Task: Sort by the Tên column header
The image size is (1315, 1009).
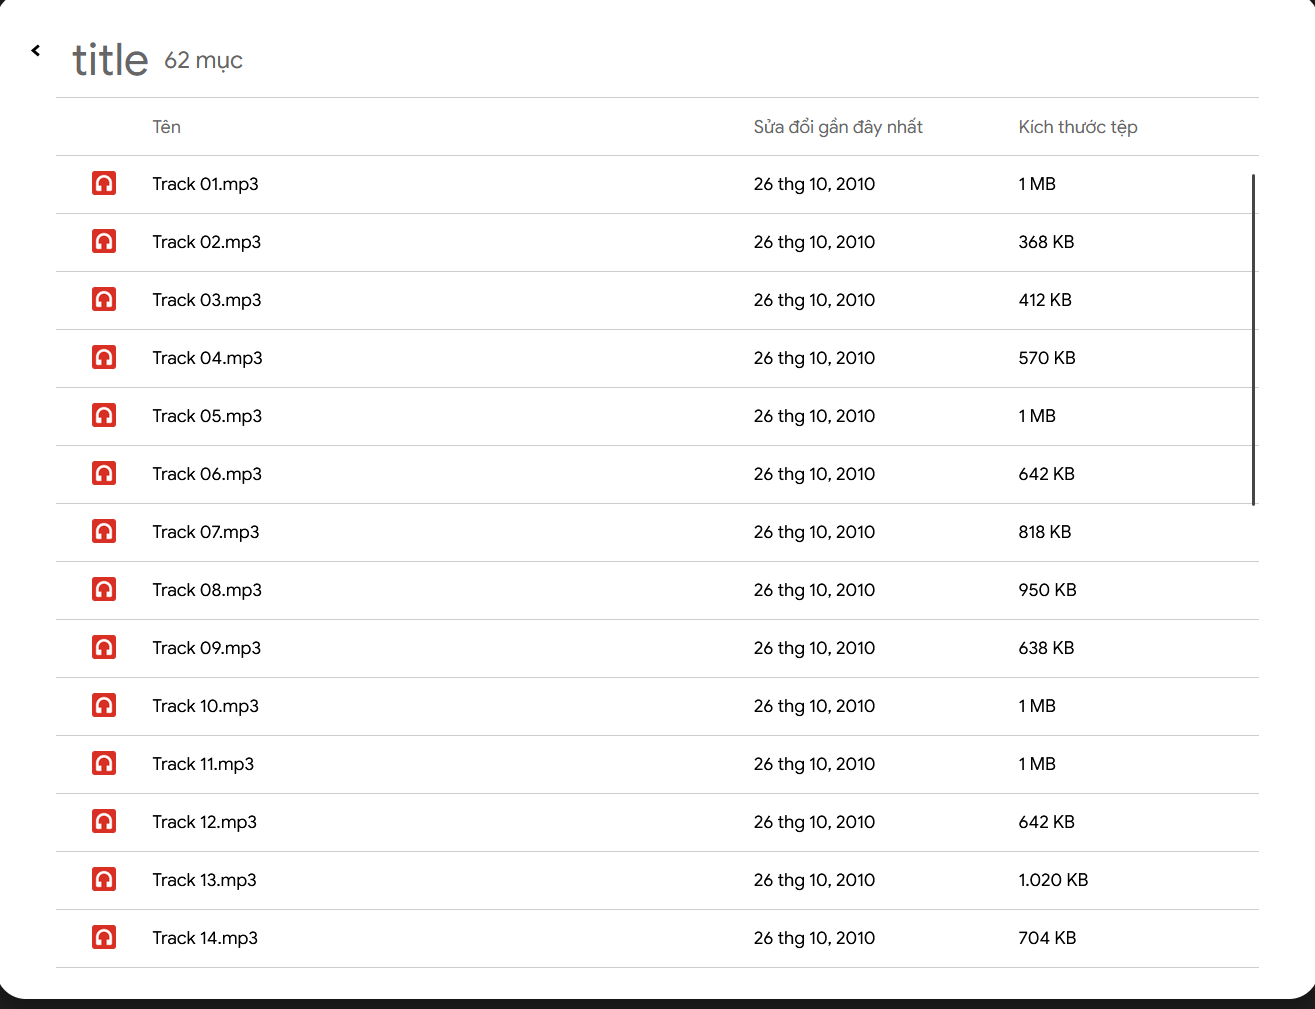Action: [167, 127]
